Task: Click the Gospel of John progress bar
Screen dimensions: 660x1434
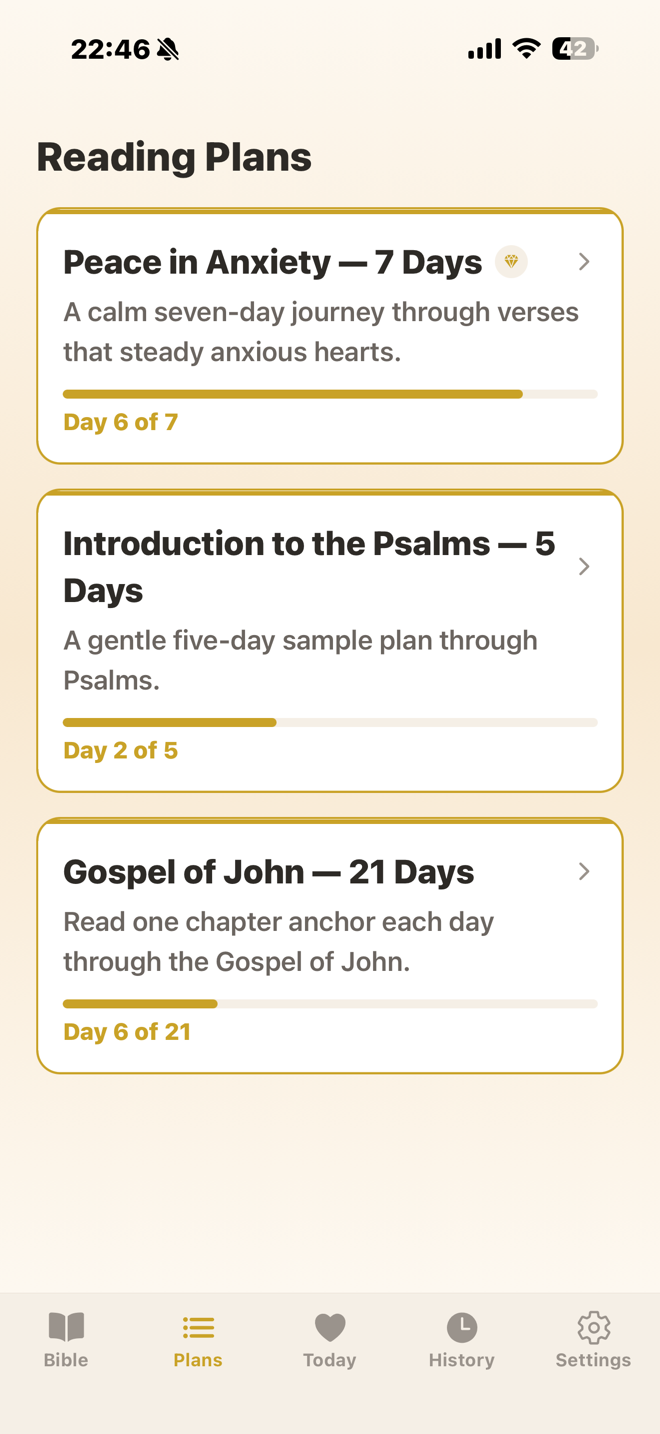Action: (x=330, y=1003)
